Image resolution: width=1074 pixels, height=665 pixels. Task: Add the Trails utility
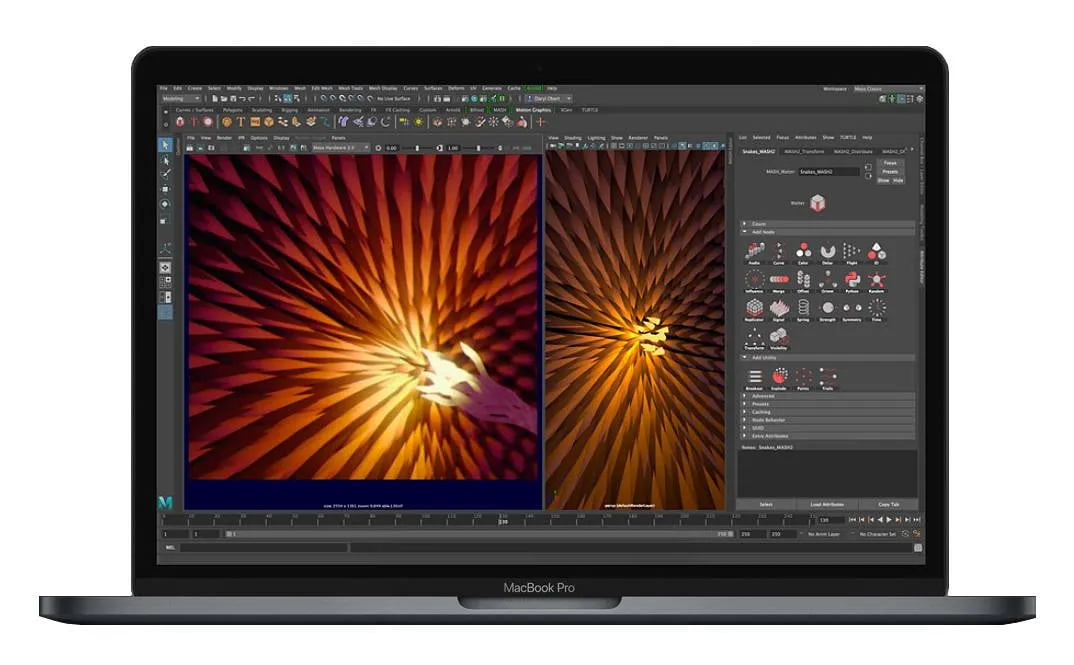(x=827, y=378)
